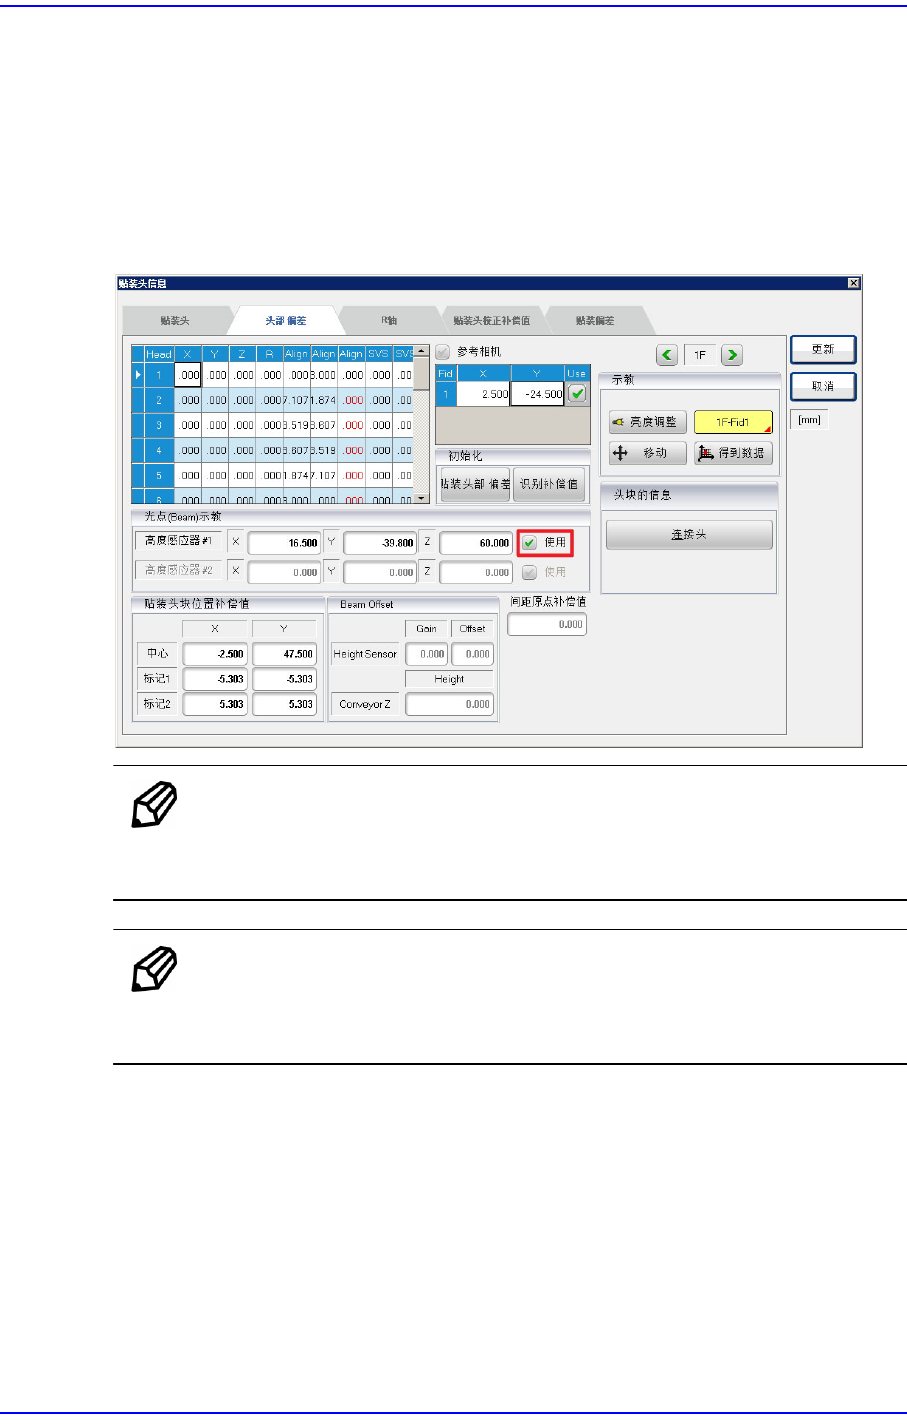
Task: Click the 识别补偿值 button
Action: 549,484
